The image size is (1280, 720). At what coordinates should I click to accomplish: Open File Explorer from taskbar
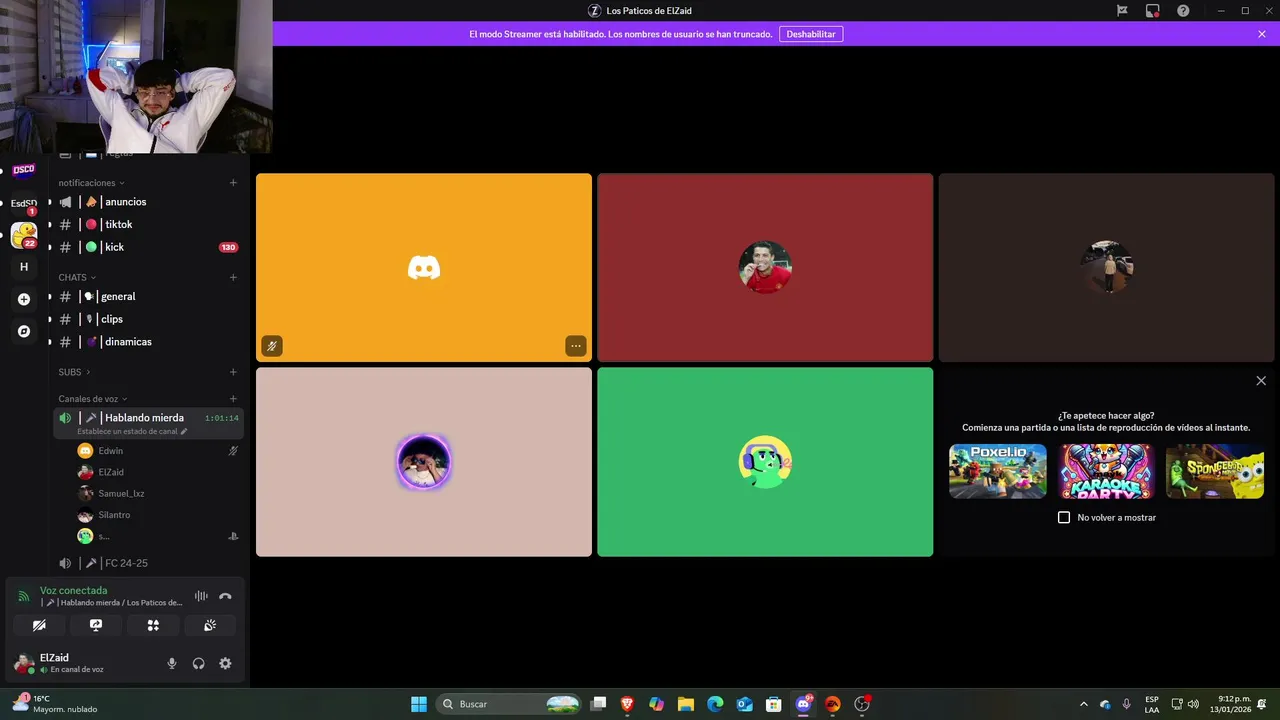click(x=686, y=704)
